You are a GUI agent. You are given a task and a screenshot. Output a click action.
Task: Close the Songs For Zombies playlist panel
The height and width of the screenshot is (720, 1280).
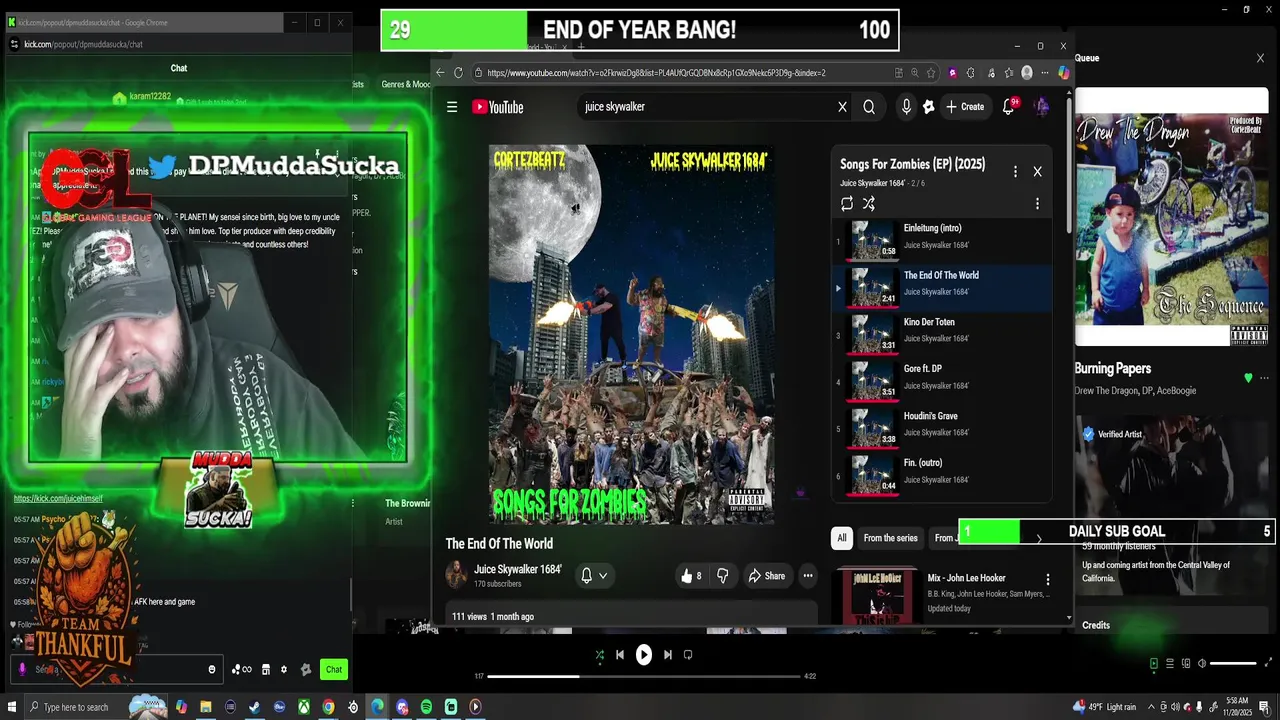(x=1037, y=172)
